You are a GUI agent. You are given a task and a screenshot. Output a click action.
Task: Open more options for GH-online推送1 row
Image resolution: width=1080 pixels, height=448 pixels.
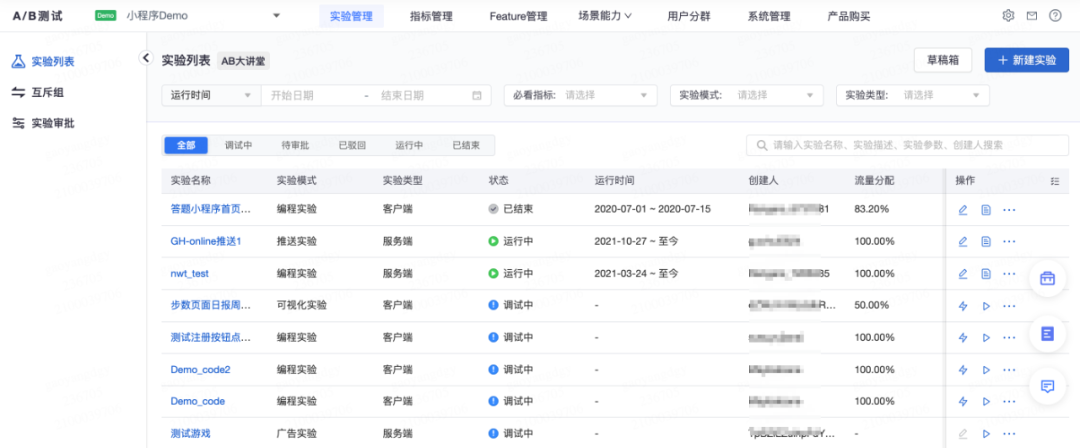coord(1009,242)
